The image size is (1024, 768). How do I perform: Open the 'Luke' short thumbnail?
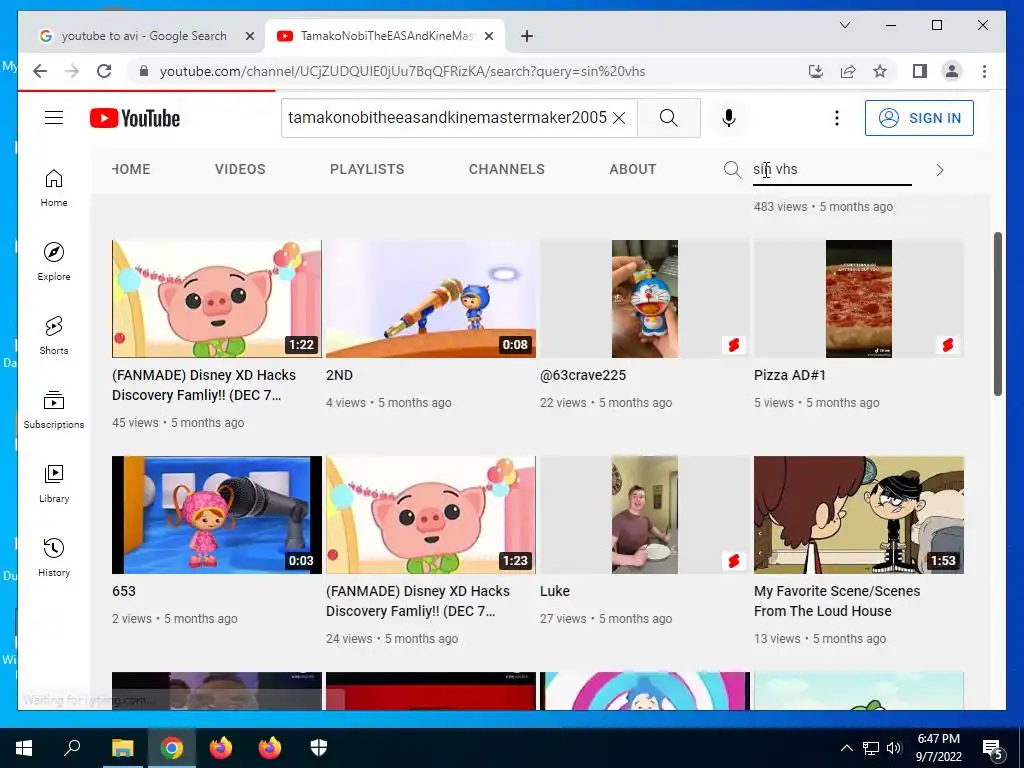pyautogui.click(x=645, y=515)
